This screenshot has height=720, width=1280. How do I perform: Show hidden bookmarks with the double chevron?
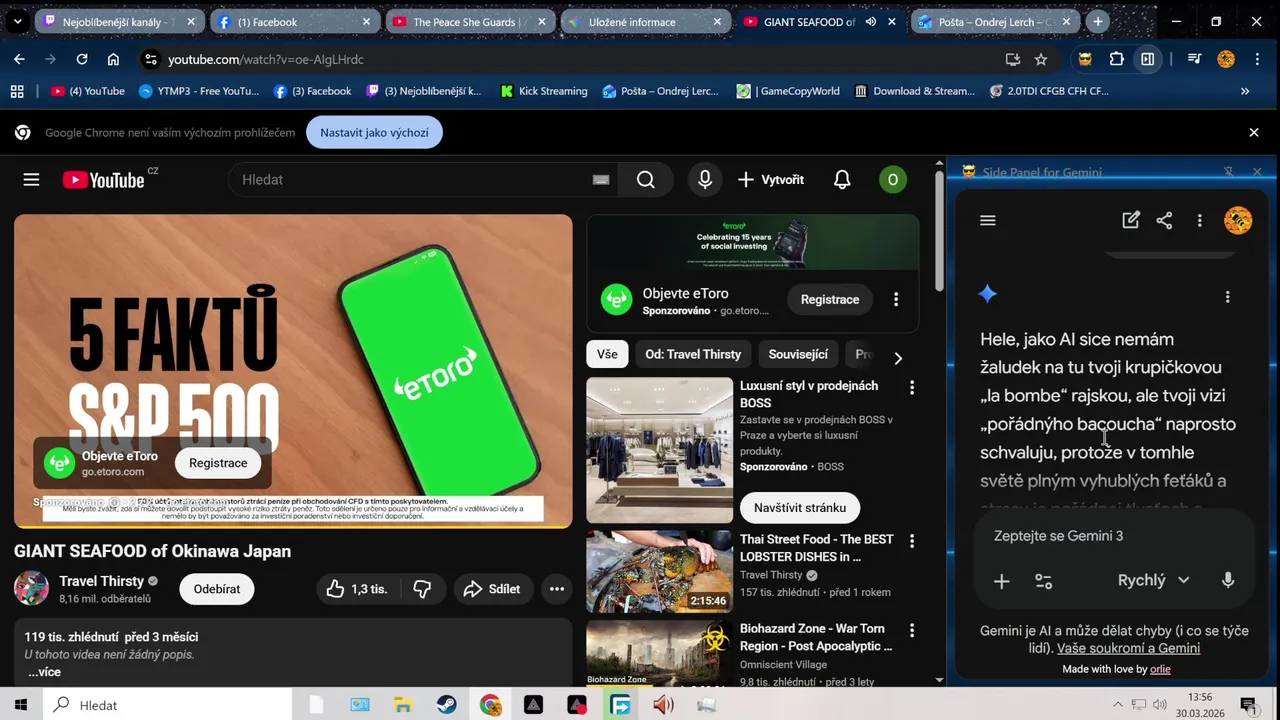pyautogui.click(x=1245, y=91)
